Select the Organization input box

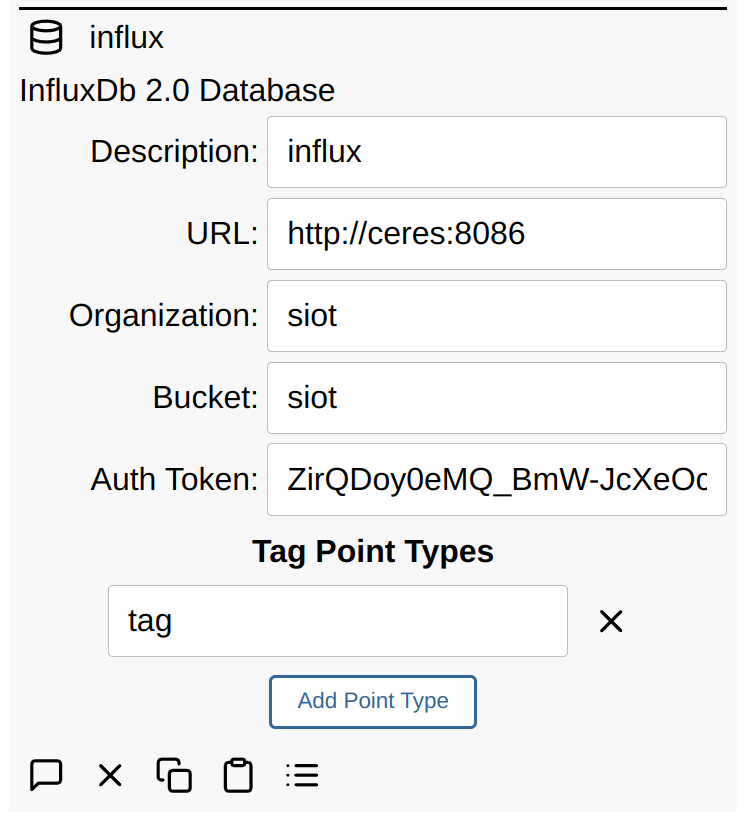pos(496,316)
